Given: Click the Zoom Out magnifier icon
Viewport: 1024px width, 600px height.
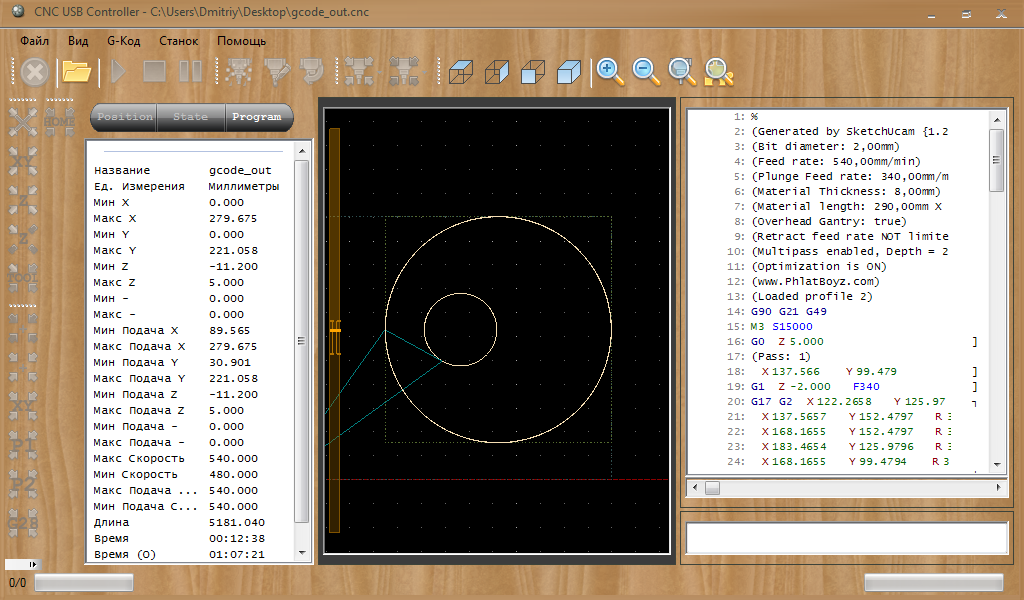Looking at the screenshot, I should click(646, 70).
